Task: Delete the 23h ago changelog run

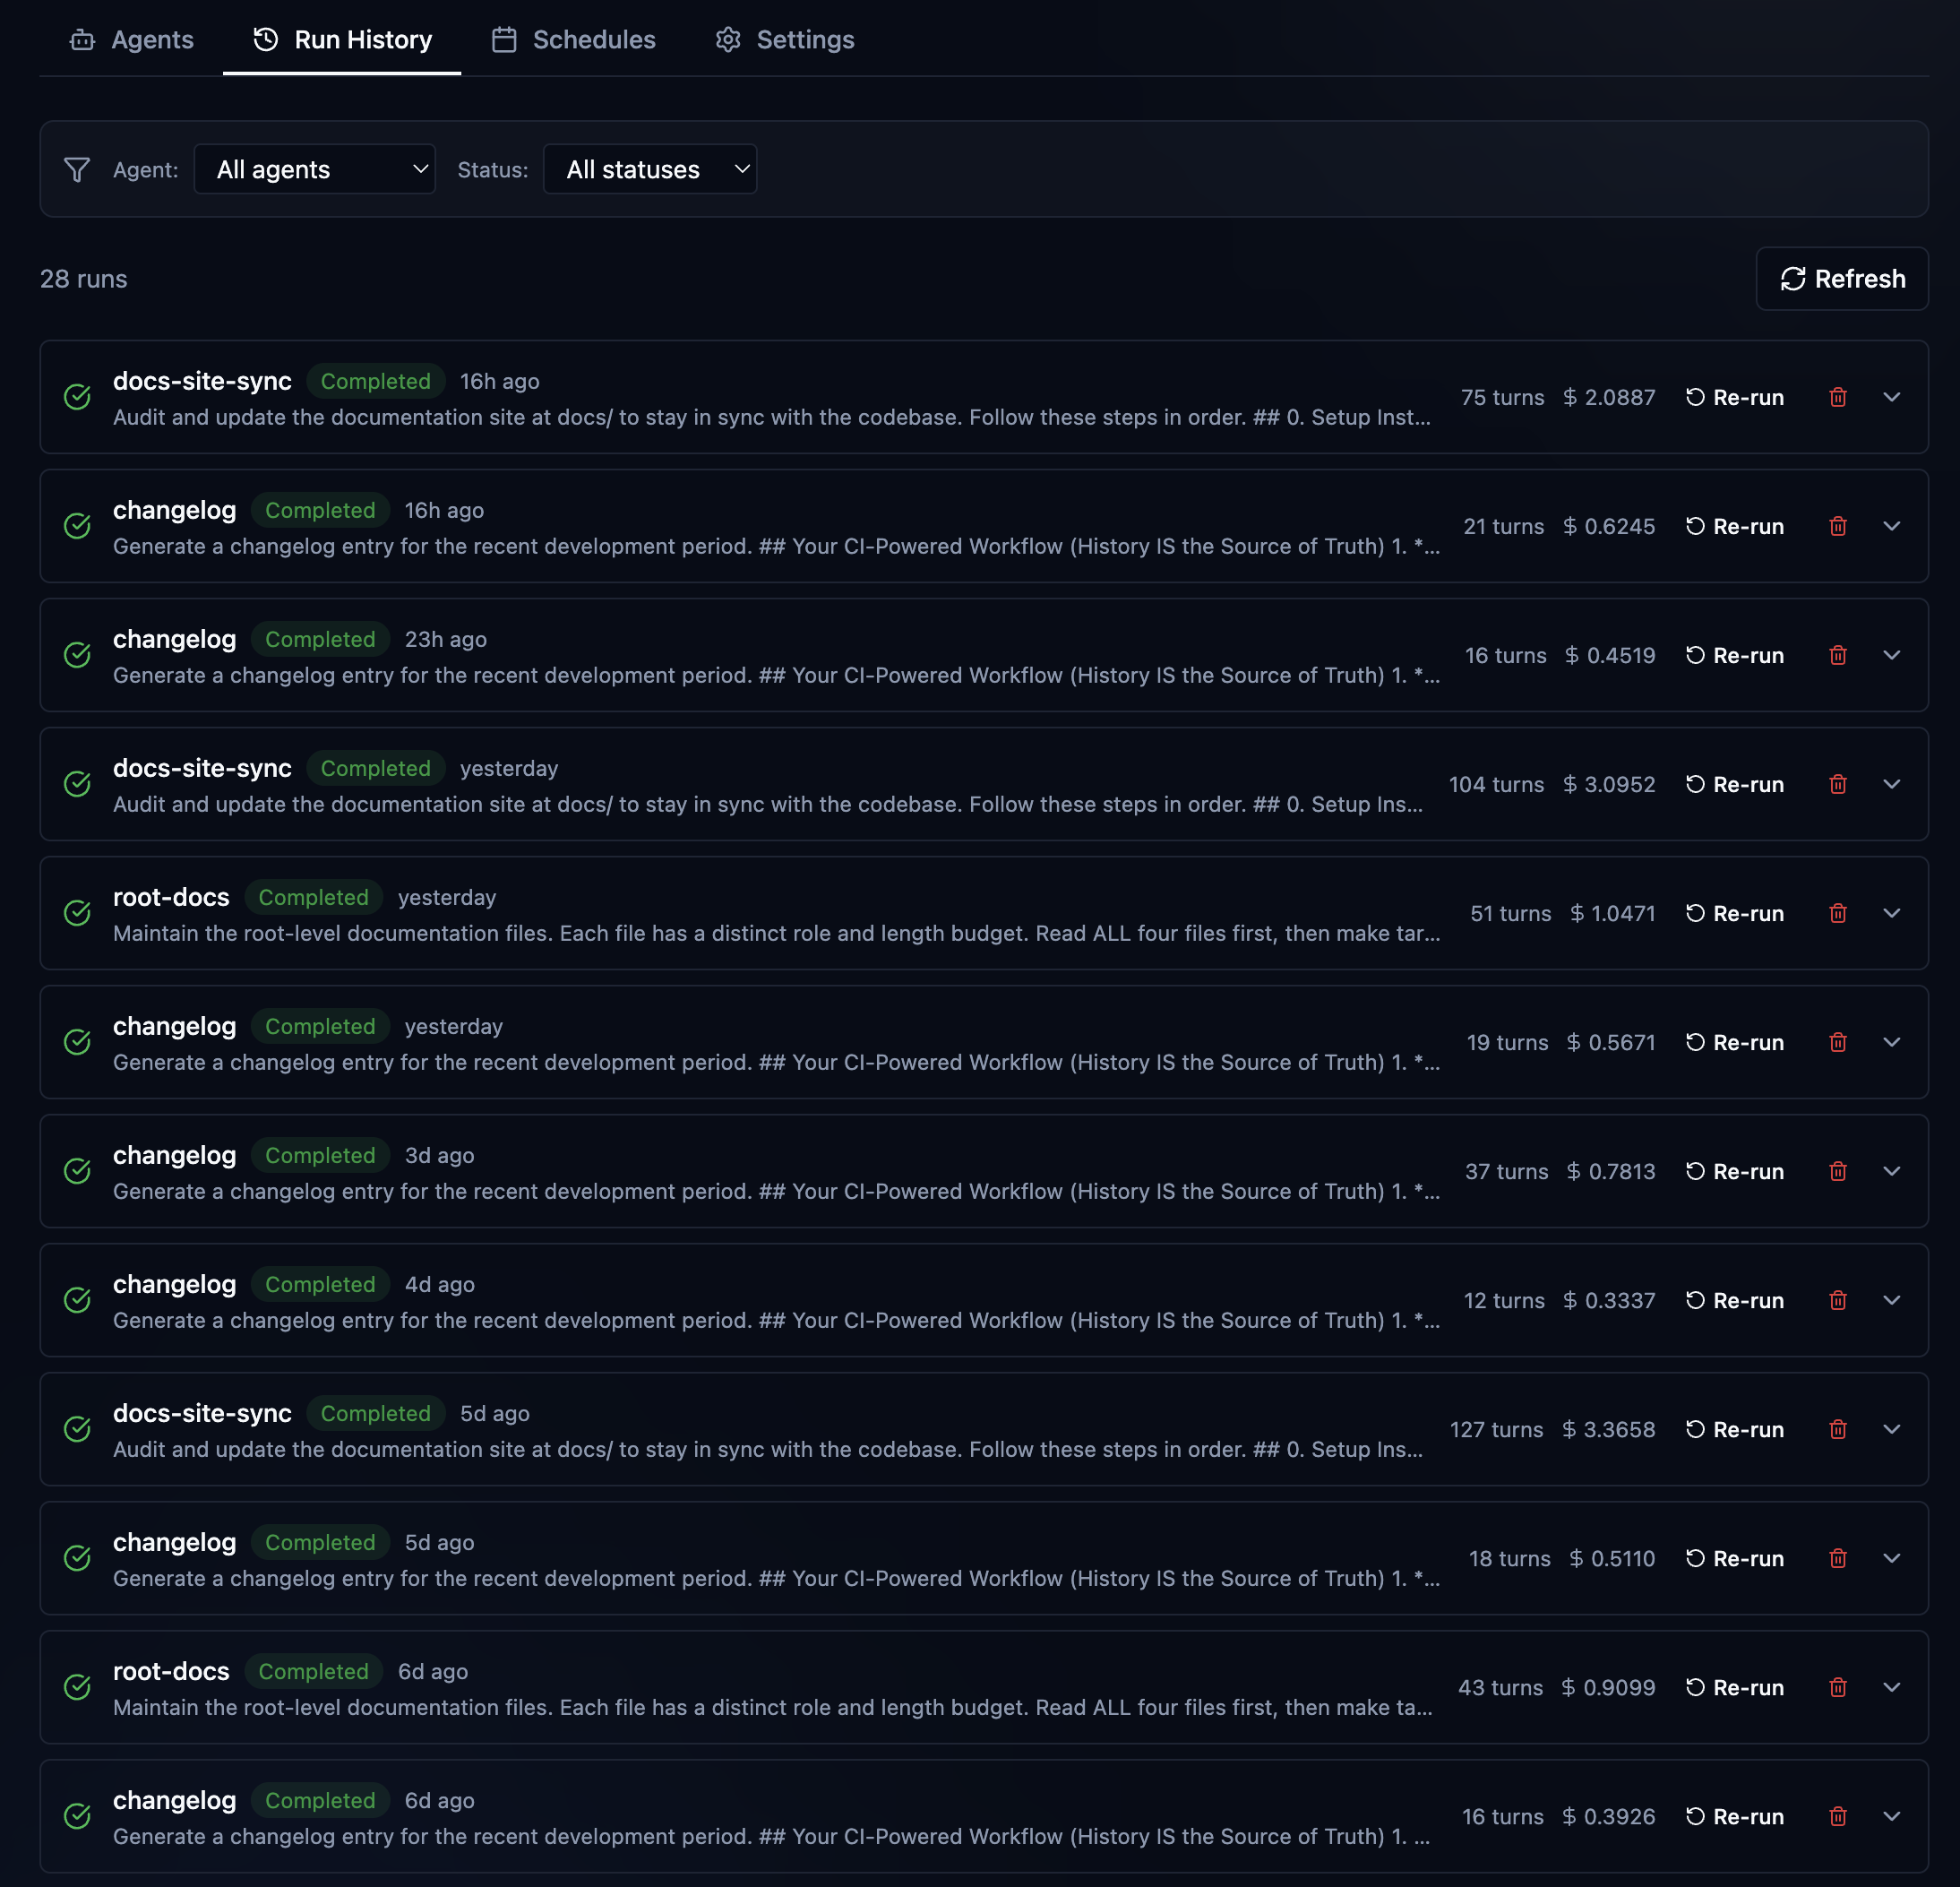Action: [1837, 655]
